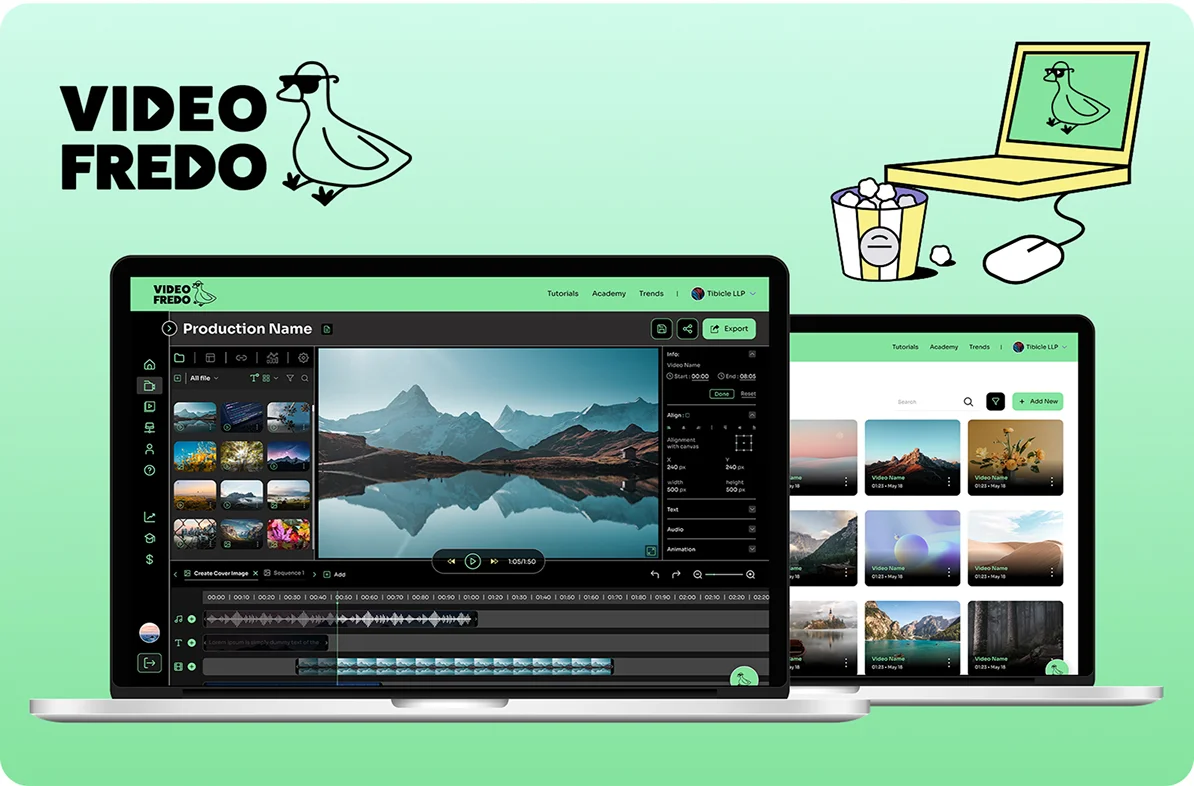This screenshot has height=786, width=1194.
Task: Click the filter button in the back window
Action: tap(995, 401)
